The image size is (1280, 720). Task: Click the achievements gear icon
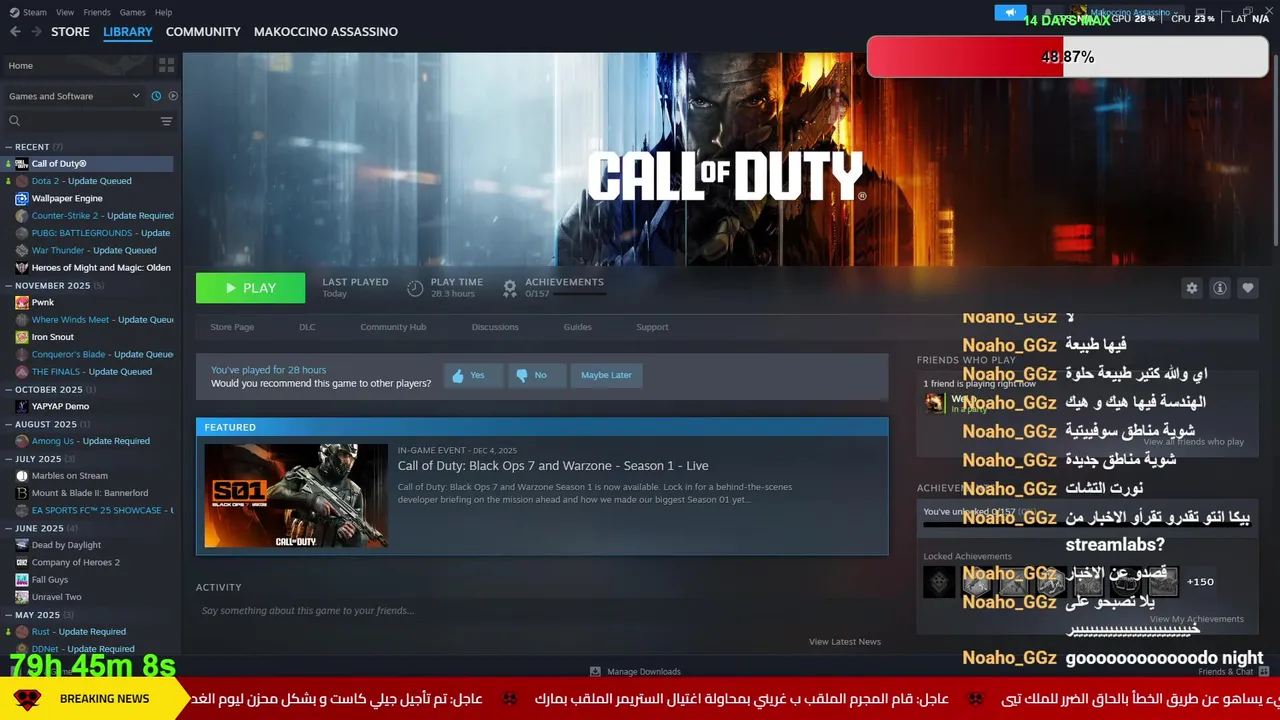[x=510, y=288]
